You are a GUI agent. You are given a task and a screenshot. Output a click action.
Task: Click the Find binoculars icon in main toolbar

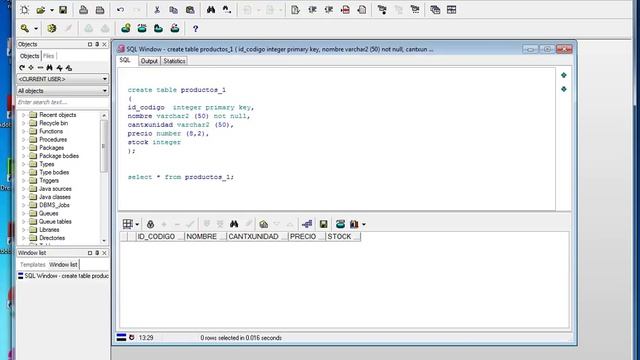click(x=211, y=10)
